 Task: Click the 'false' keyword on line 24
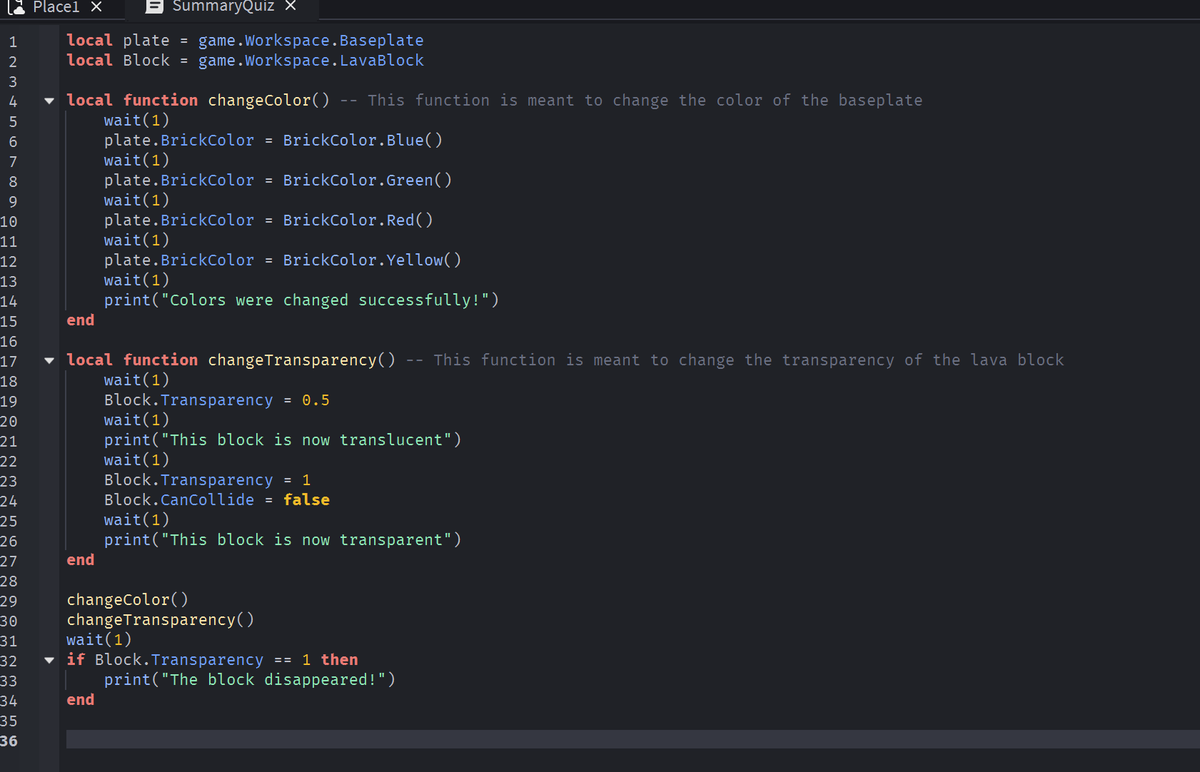coord(306,500)
